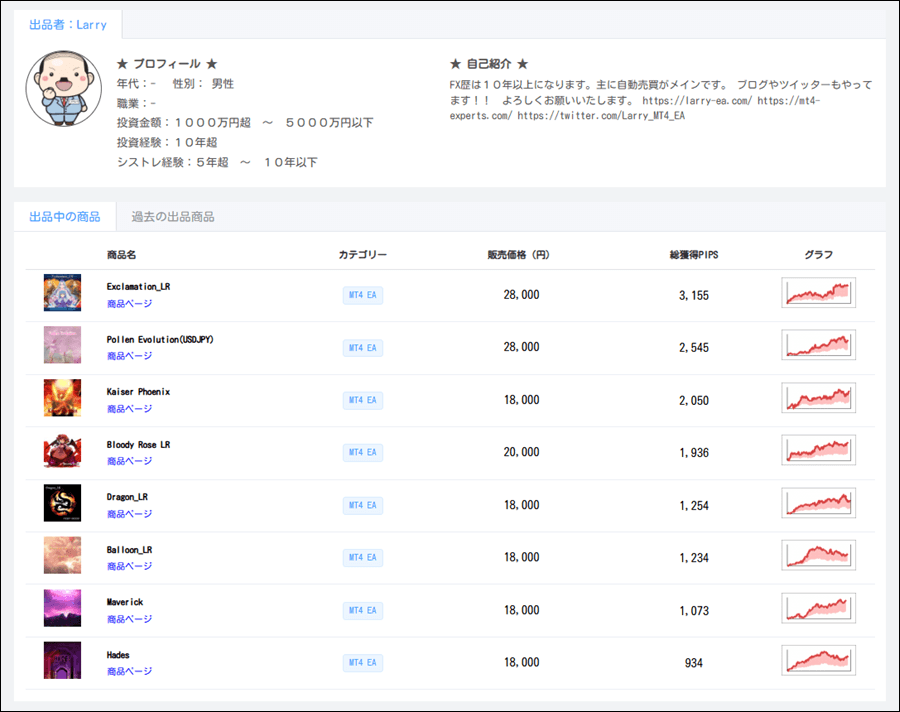This screenshot has width=900, height=712.
Task: Open 商品ページ link under Hades
Action: click(130, 671)
